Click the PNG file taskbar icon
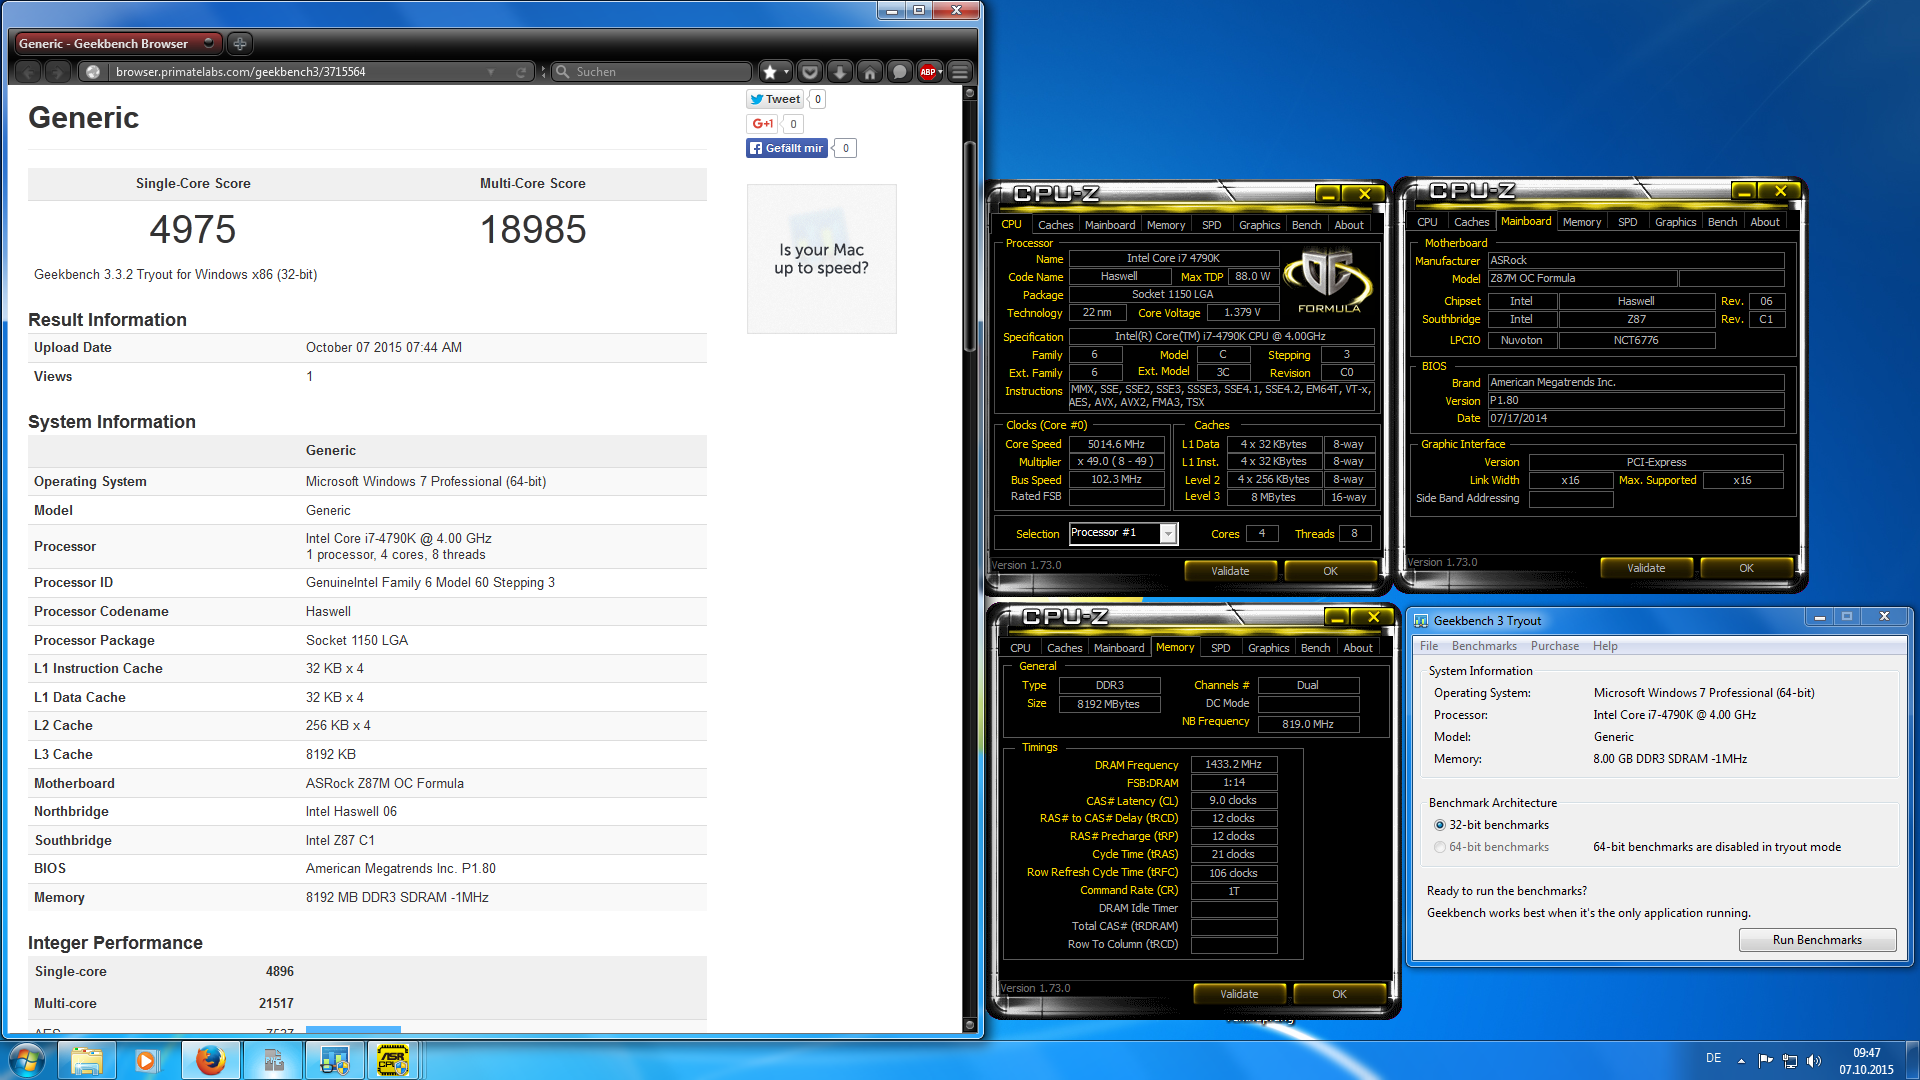 click(273, 1060)
